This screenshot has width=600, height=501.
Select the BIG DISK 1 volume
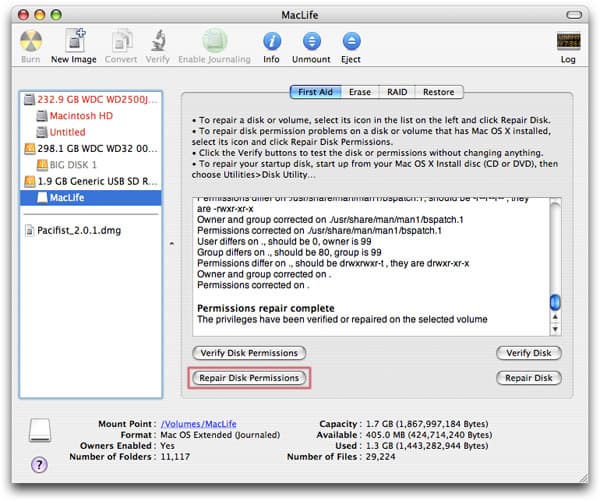point(91,165)
